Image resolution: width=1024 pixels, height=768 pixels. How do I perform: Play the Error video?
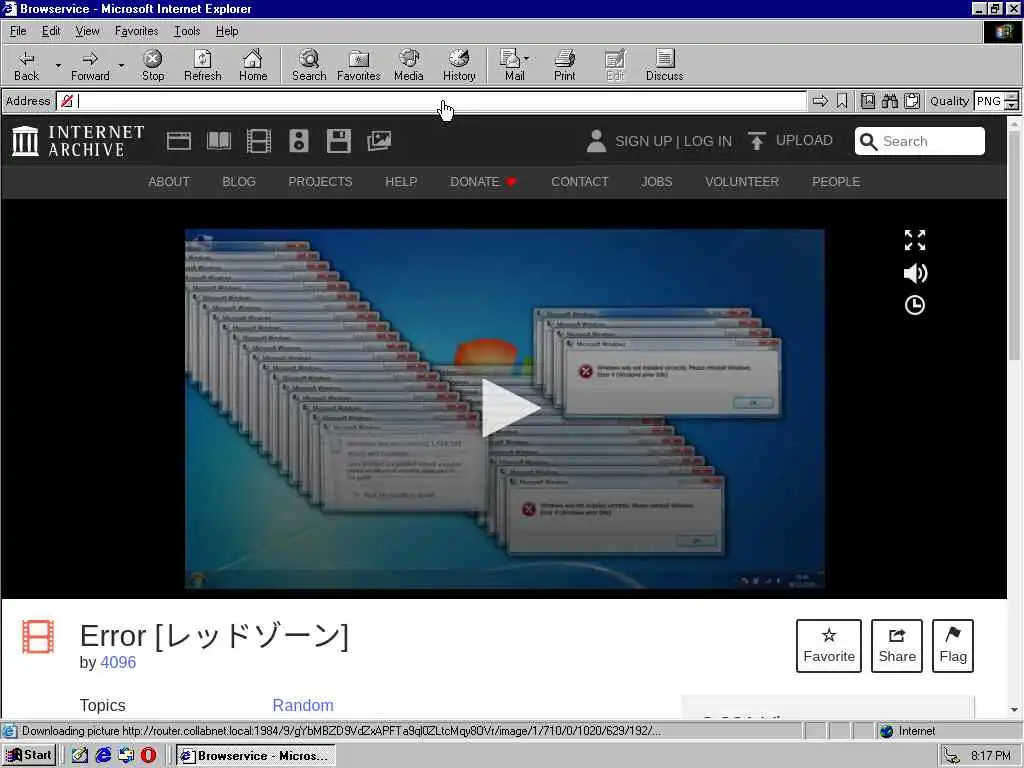[510, 408]
